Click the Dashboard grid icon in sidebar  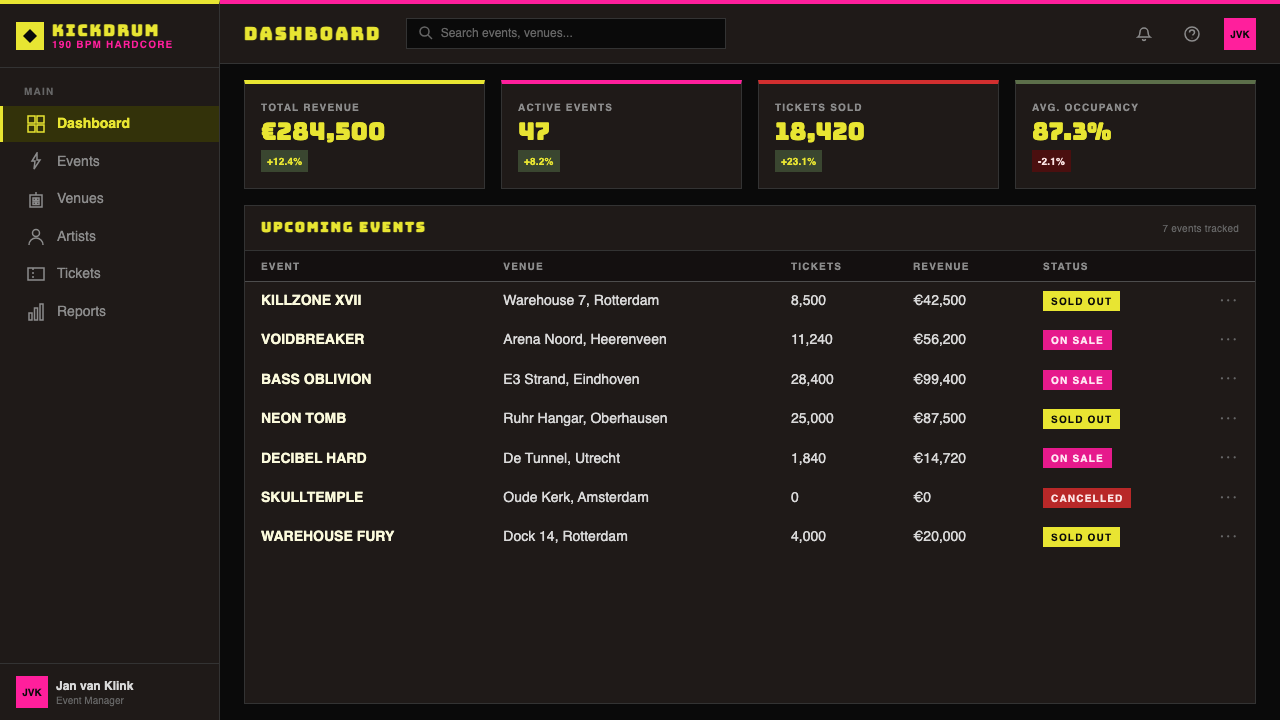pyautogui.click(x=36, y=124)
